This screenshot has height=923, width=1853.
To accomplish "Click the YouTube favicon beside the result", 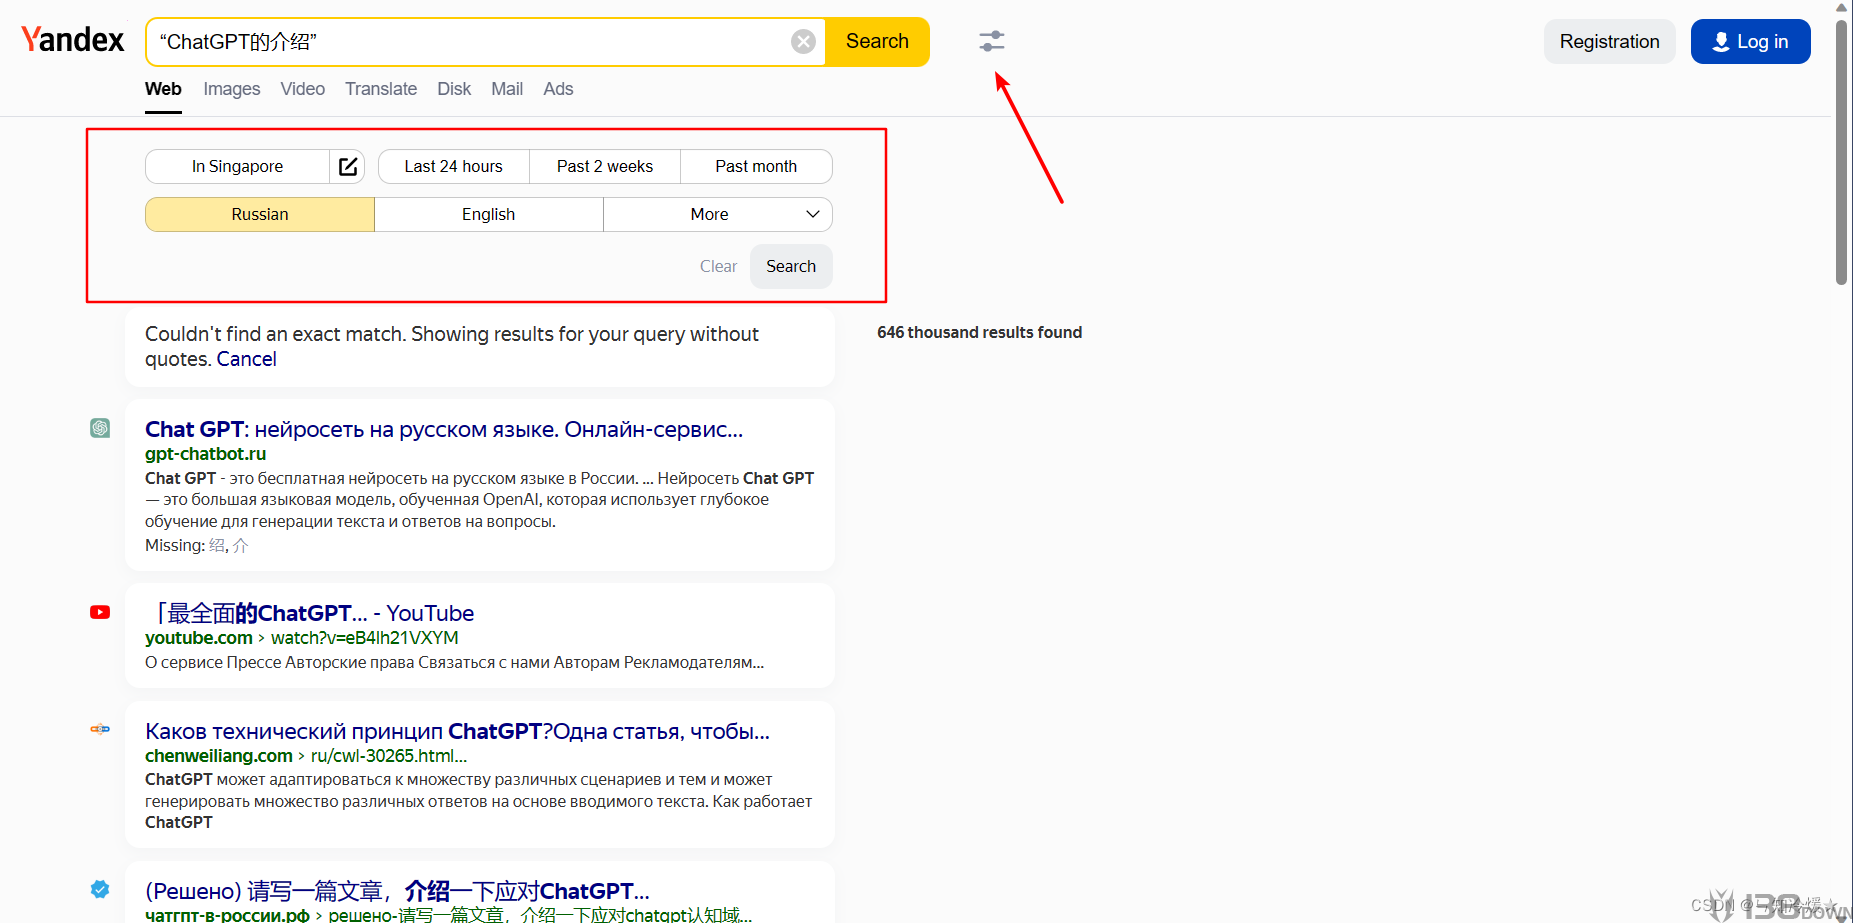I will (x=100, y=612).
